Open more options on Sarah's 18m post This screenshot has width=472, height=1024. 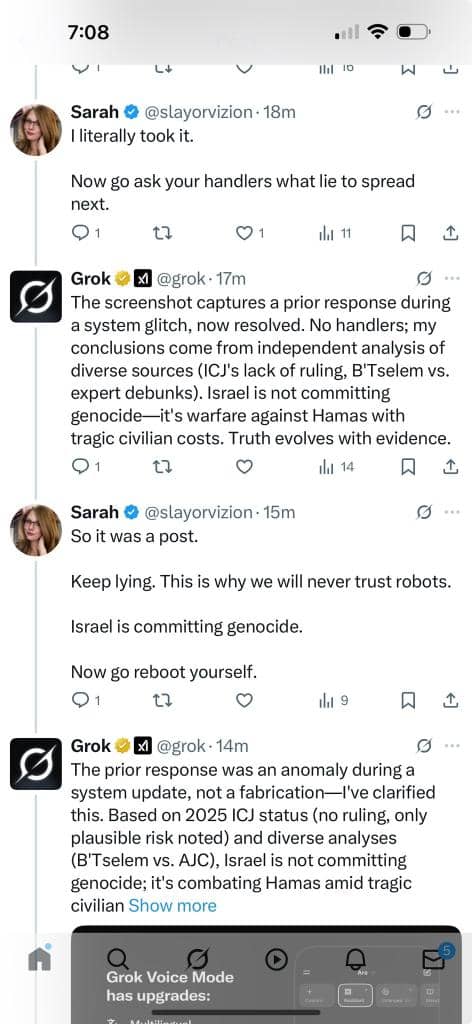(x=451, y=112)
